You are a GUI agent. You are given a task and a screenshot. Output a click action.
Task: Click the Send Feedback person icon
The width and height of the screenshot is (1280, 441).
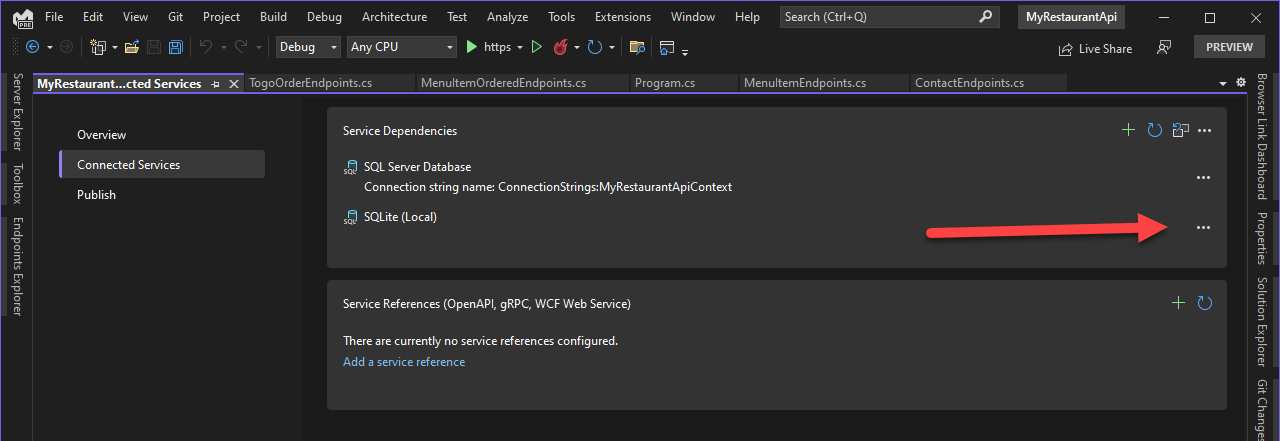tap(1164, 47)
